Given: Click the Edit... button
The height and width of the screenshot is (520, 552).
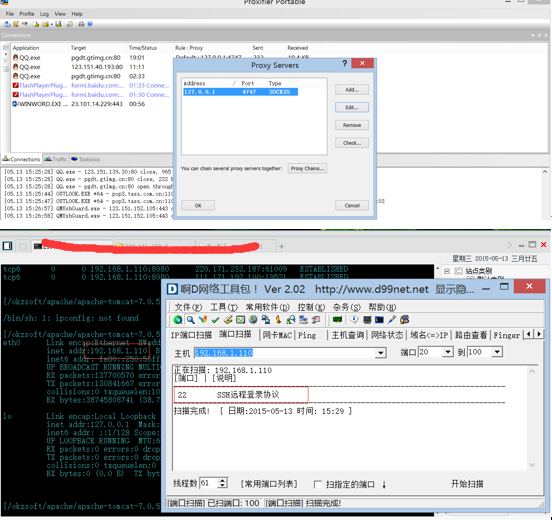Looking at the screenshot, I should [352, 107].
